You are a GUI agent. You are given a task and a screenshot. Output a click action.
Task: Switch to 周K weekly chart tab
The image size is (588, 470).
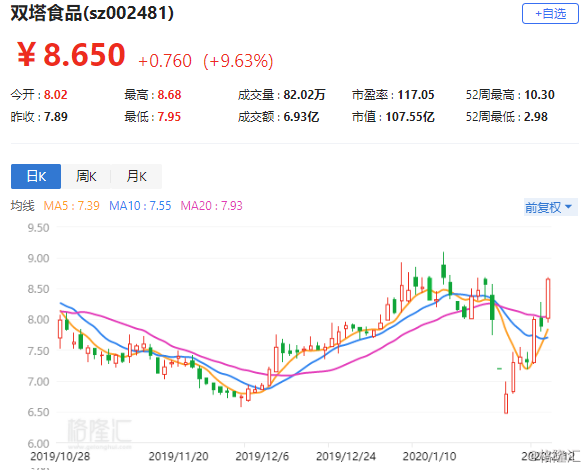pos(86,176)
